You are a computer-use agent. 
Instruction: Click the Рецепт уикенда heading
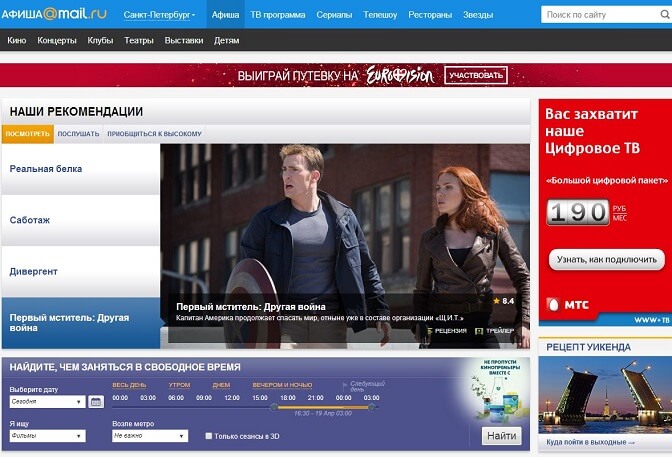pyautogui.click(x=588, y=347)
